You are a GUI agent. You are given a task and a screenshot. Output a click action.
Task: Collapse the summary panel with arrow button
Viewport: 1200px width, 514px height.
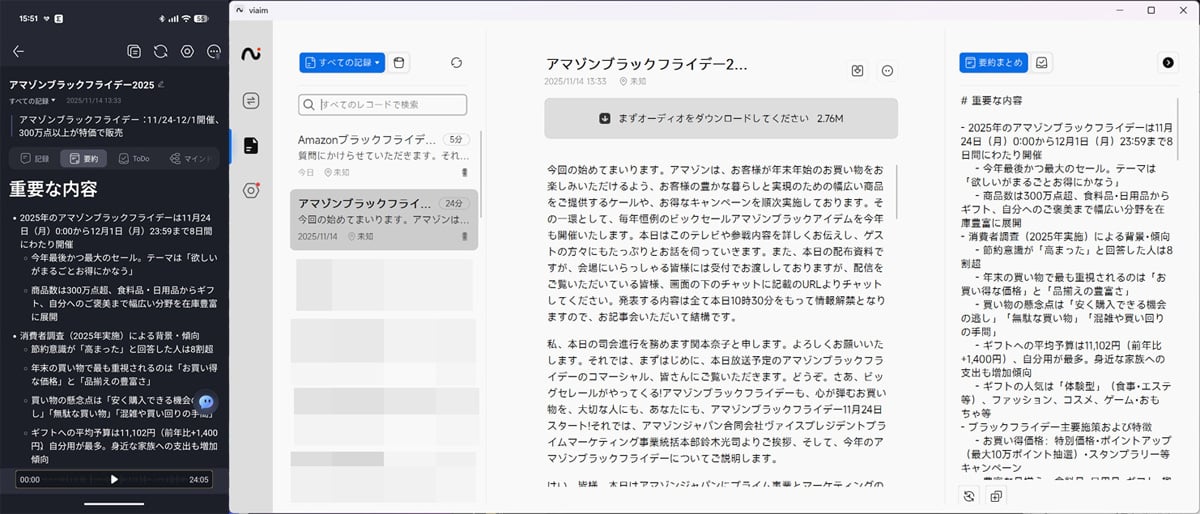pyautogui.click(x=1168, y=62)
